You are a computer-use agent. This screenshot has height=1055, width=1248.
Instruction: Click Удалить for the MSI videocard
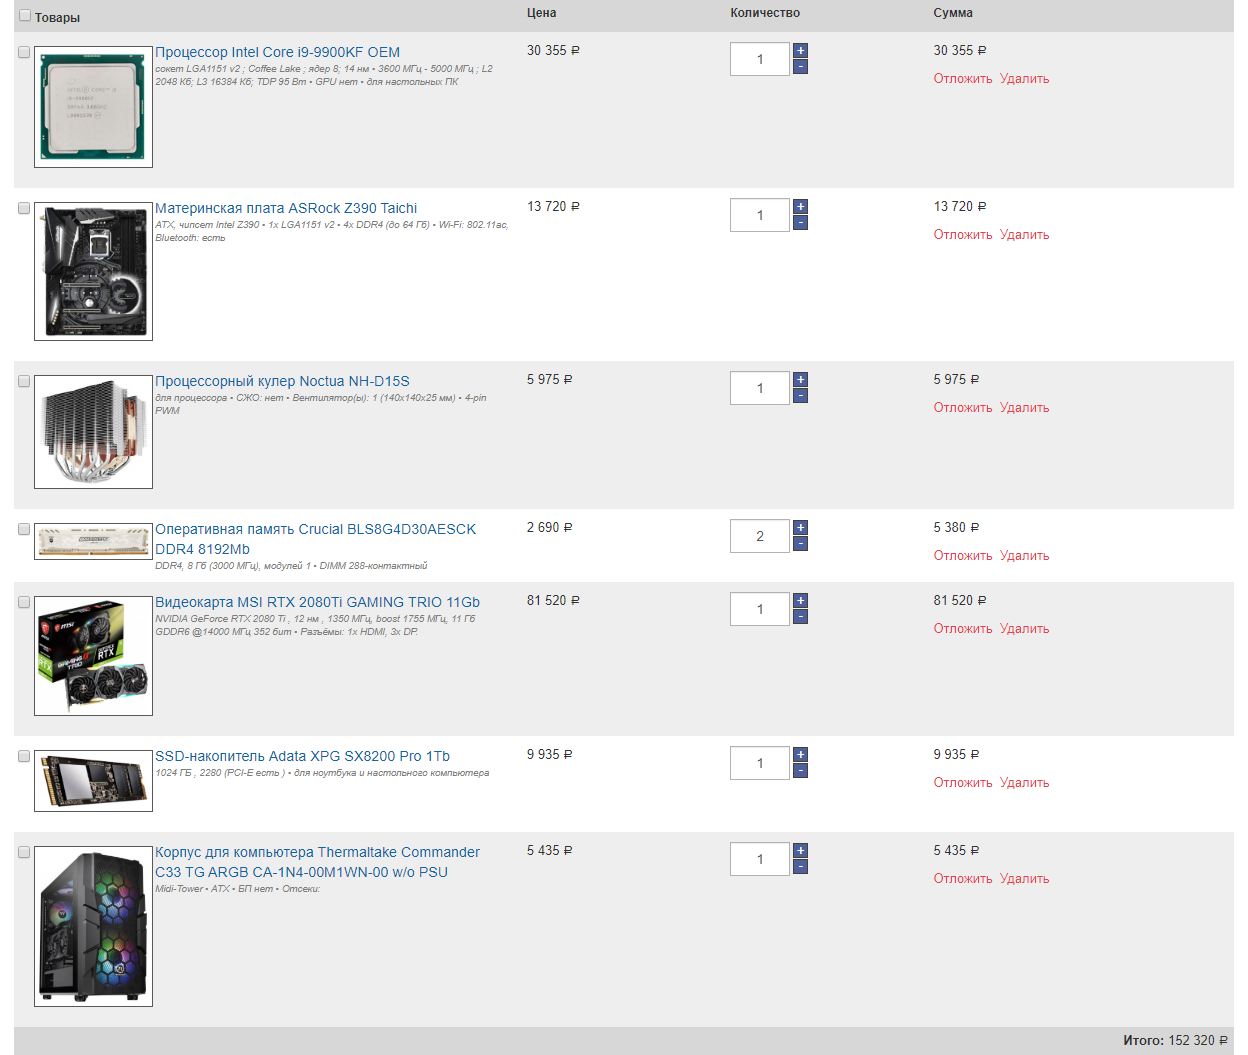pos(1025,629)
